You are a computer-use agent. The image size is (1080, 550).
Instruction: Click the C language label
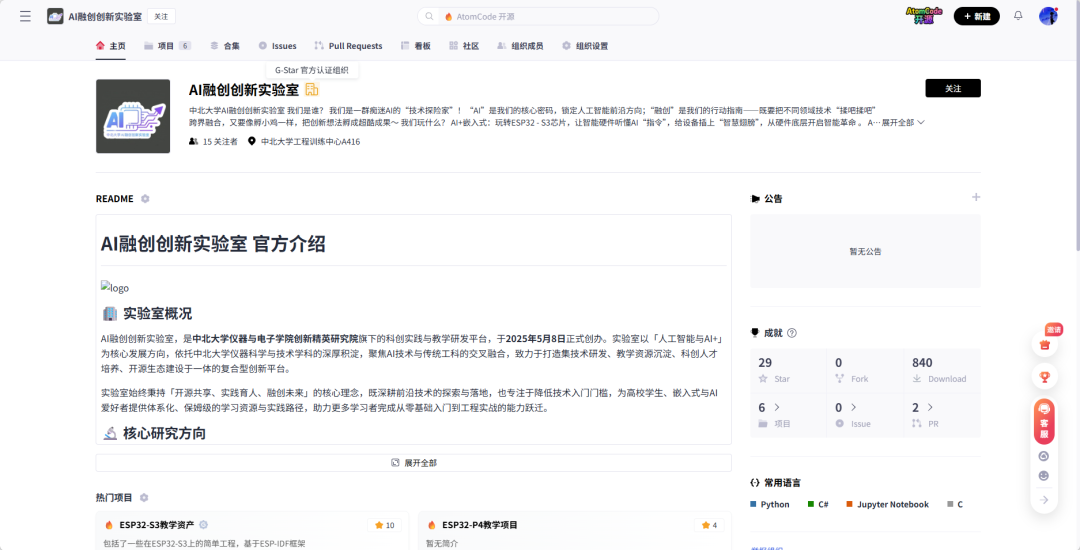(960, 505)
